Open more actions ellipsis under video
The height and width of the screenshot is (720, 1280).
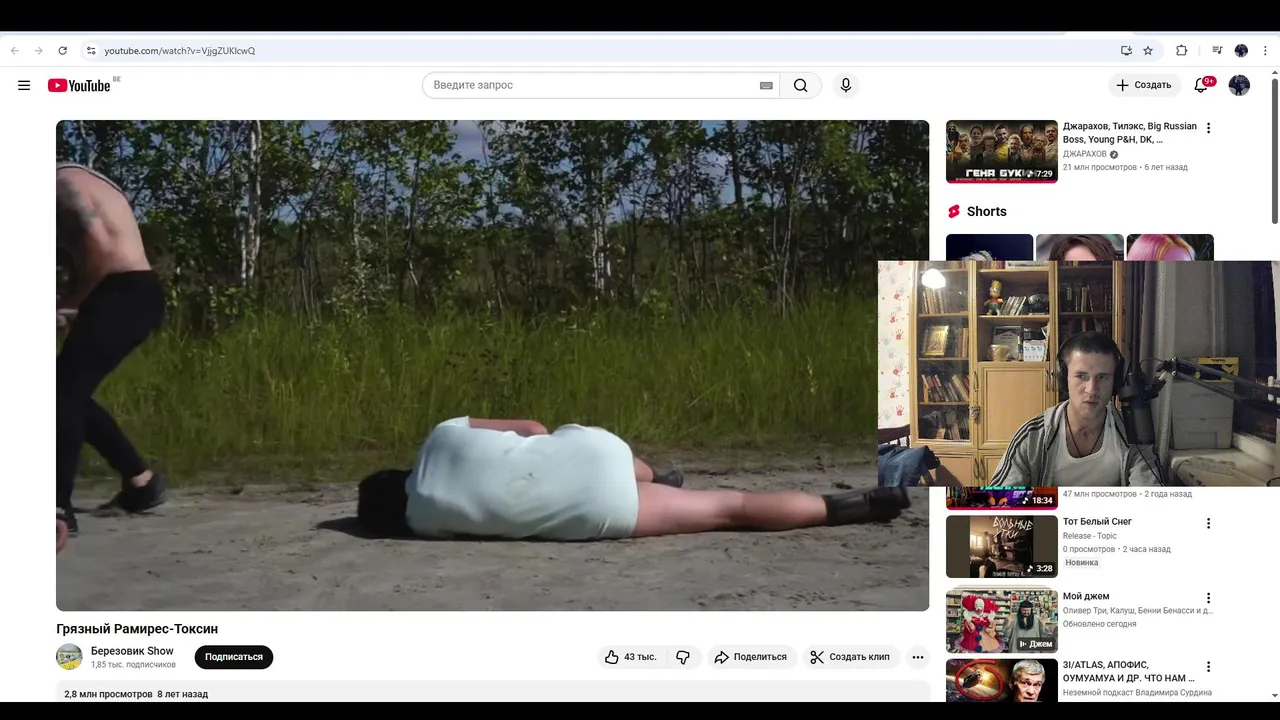click(x=918, y=657)
